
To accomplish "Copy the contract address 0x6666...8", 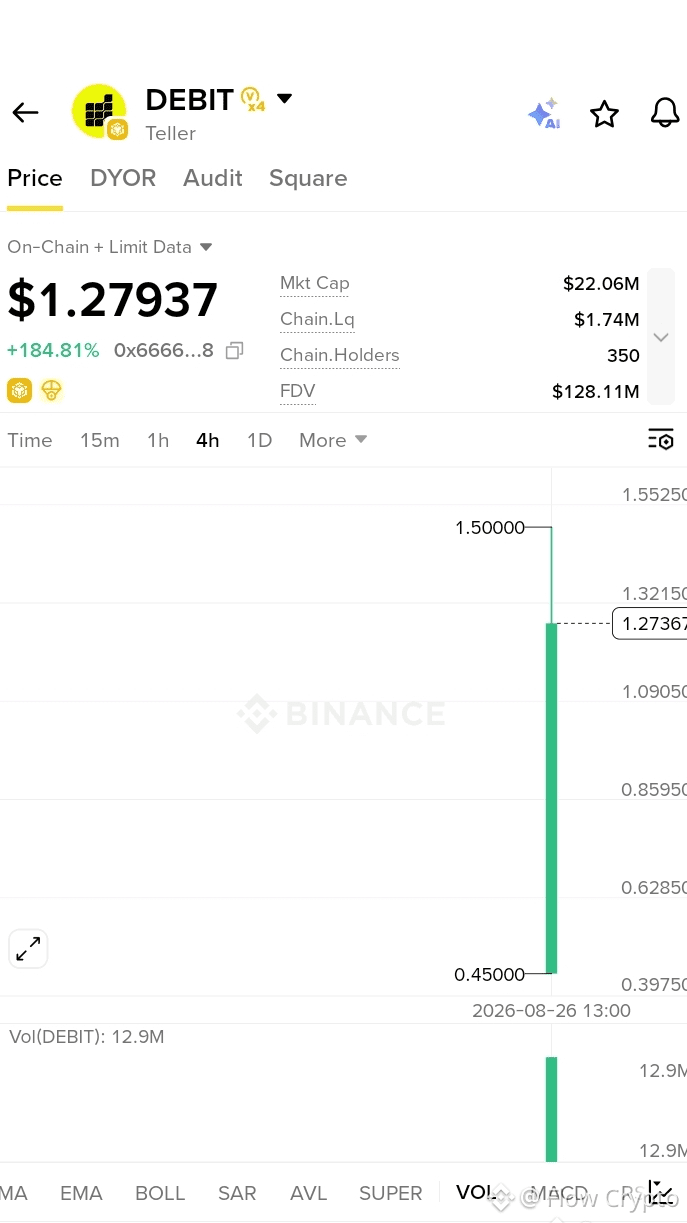I will tap(234, 351).
